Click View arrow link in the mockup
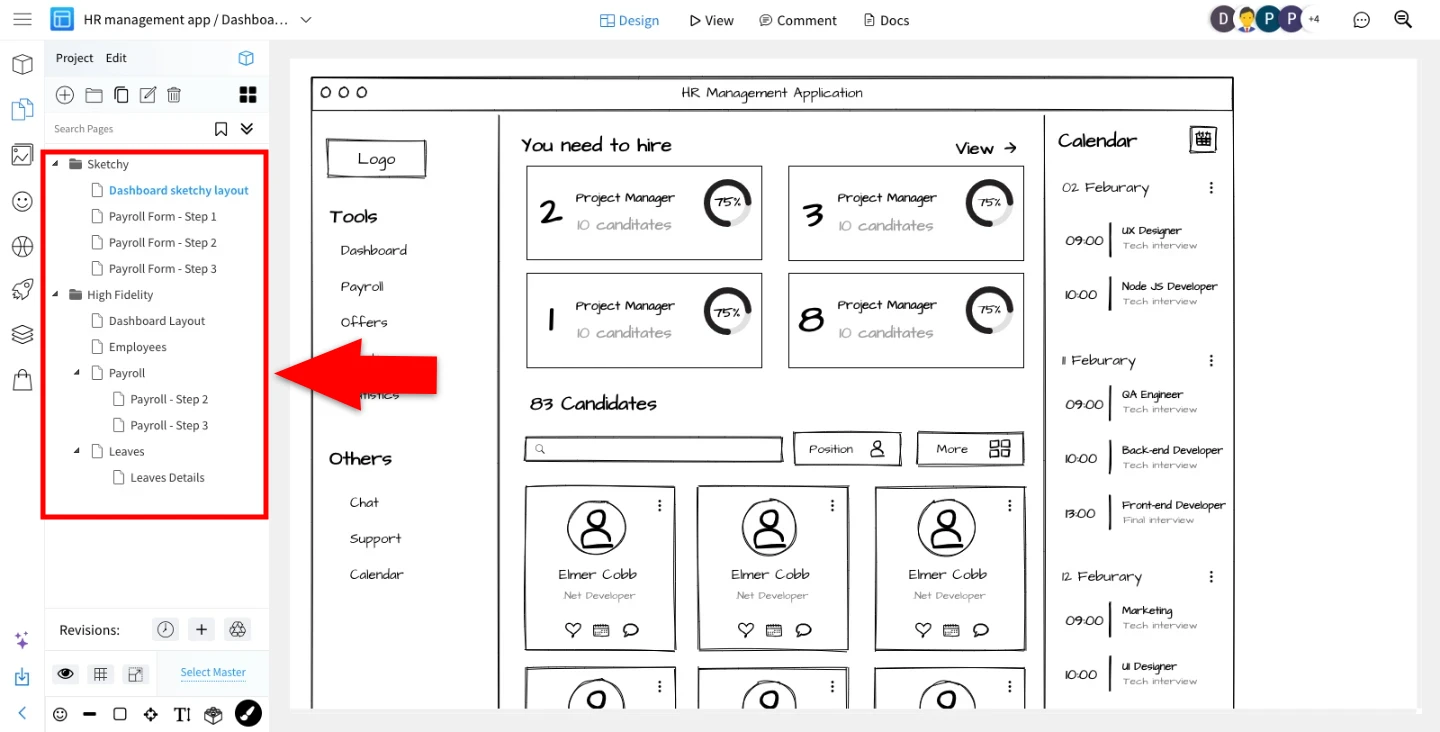The width and height of the screenshot is (1440, 732). pos(986,148)
